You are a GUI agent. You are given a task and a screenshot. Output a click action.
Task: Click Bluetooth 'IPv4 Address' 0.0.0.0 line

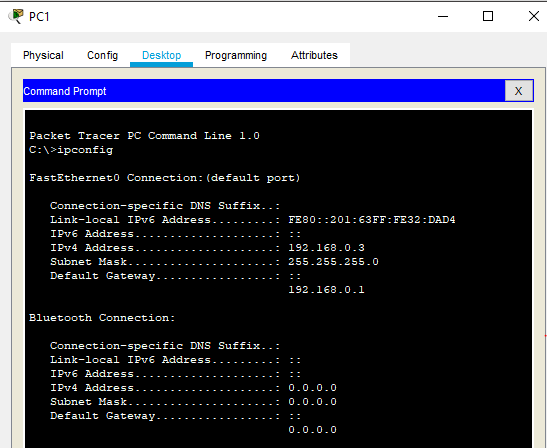tap(193, 388)
